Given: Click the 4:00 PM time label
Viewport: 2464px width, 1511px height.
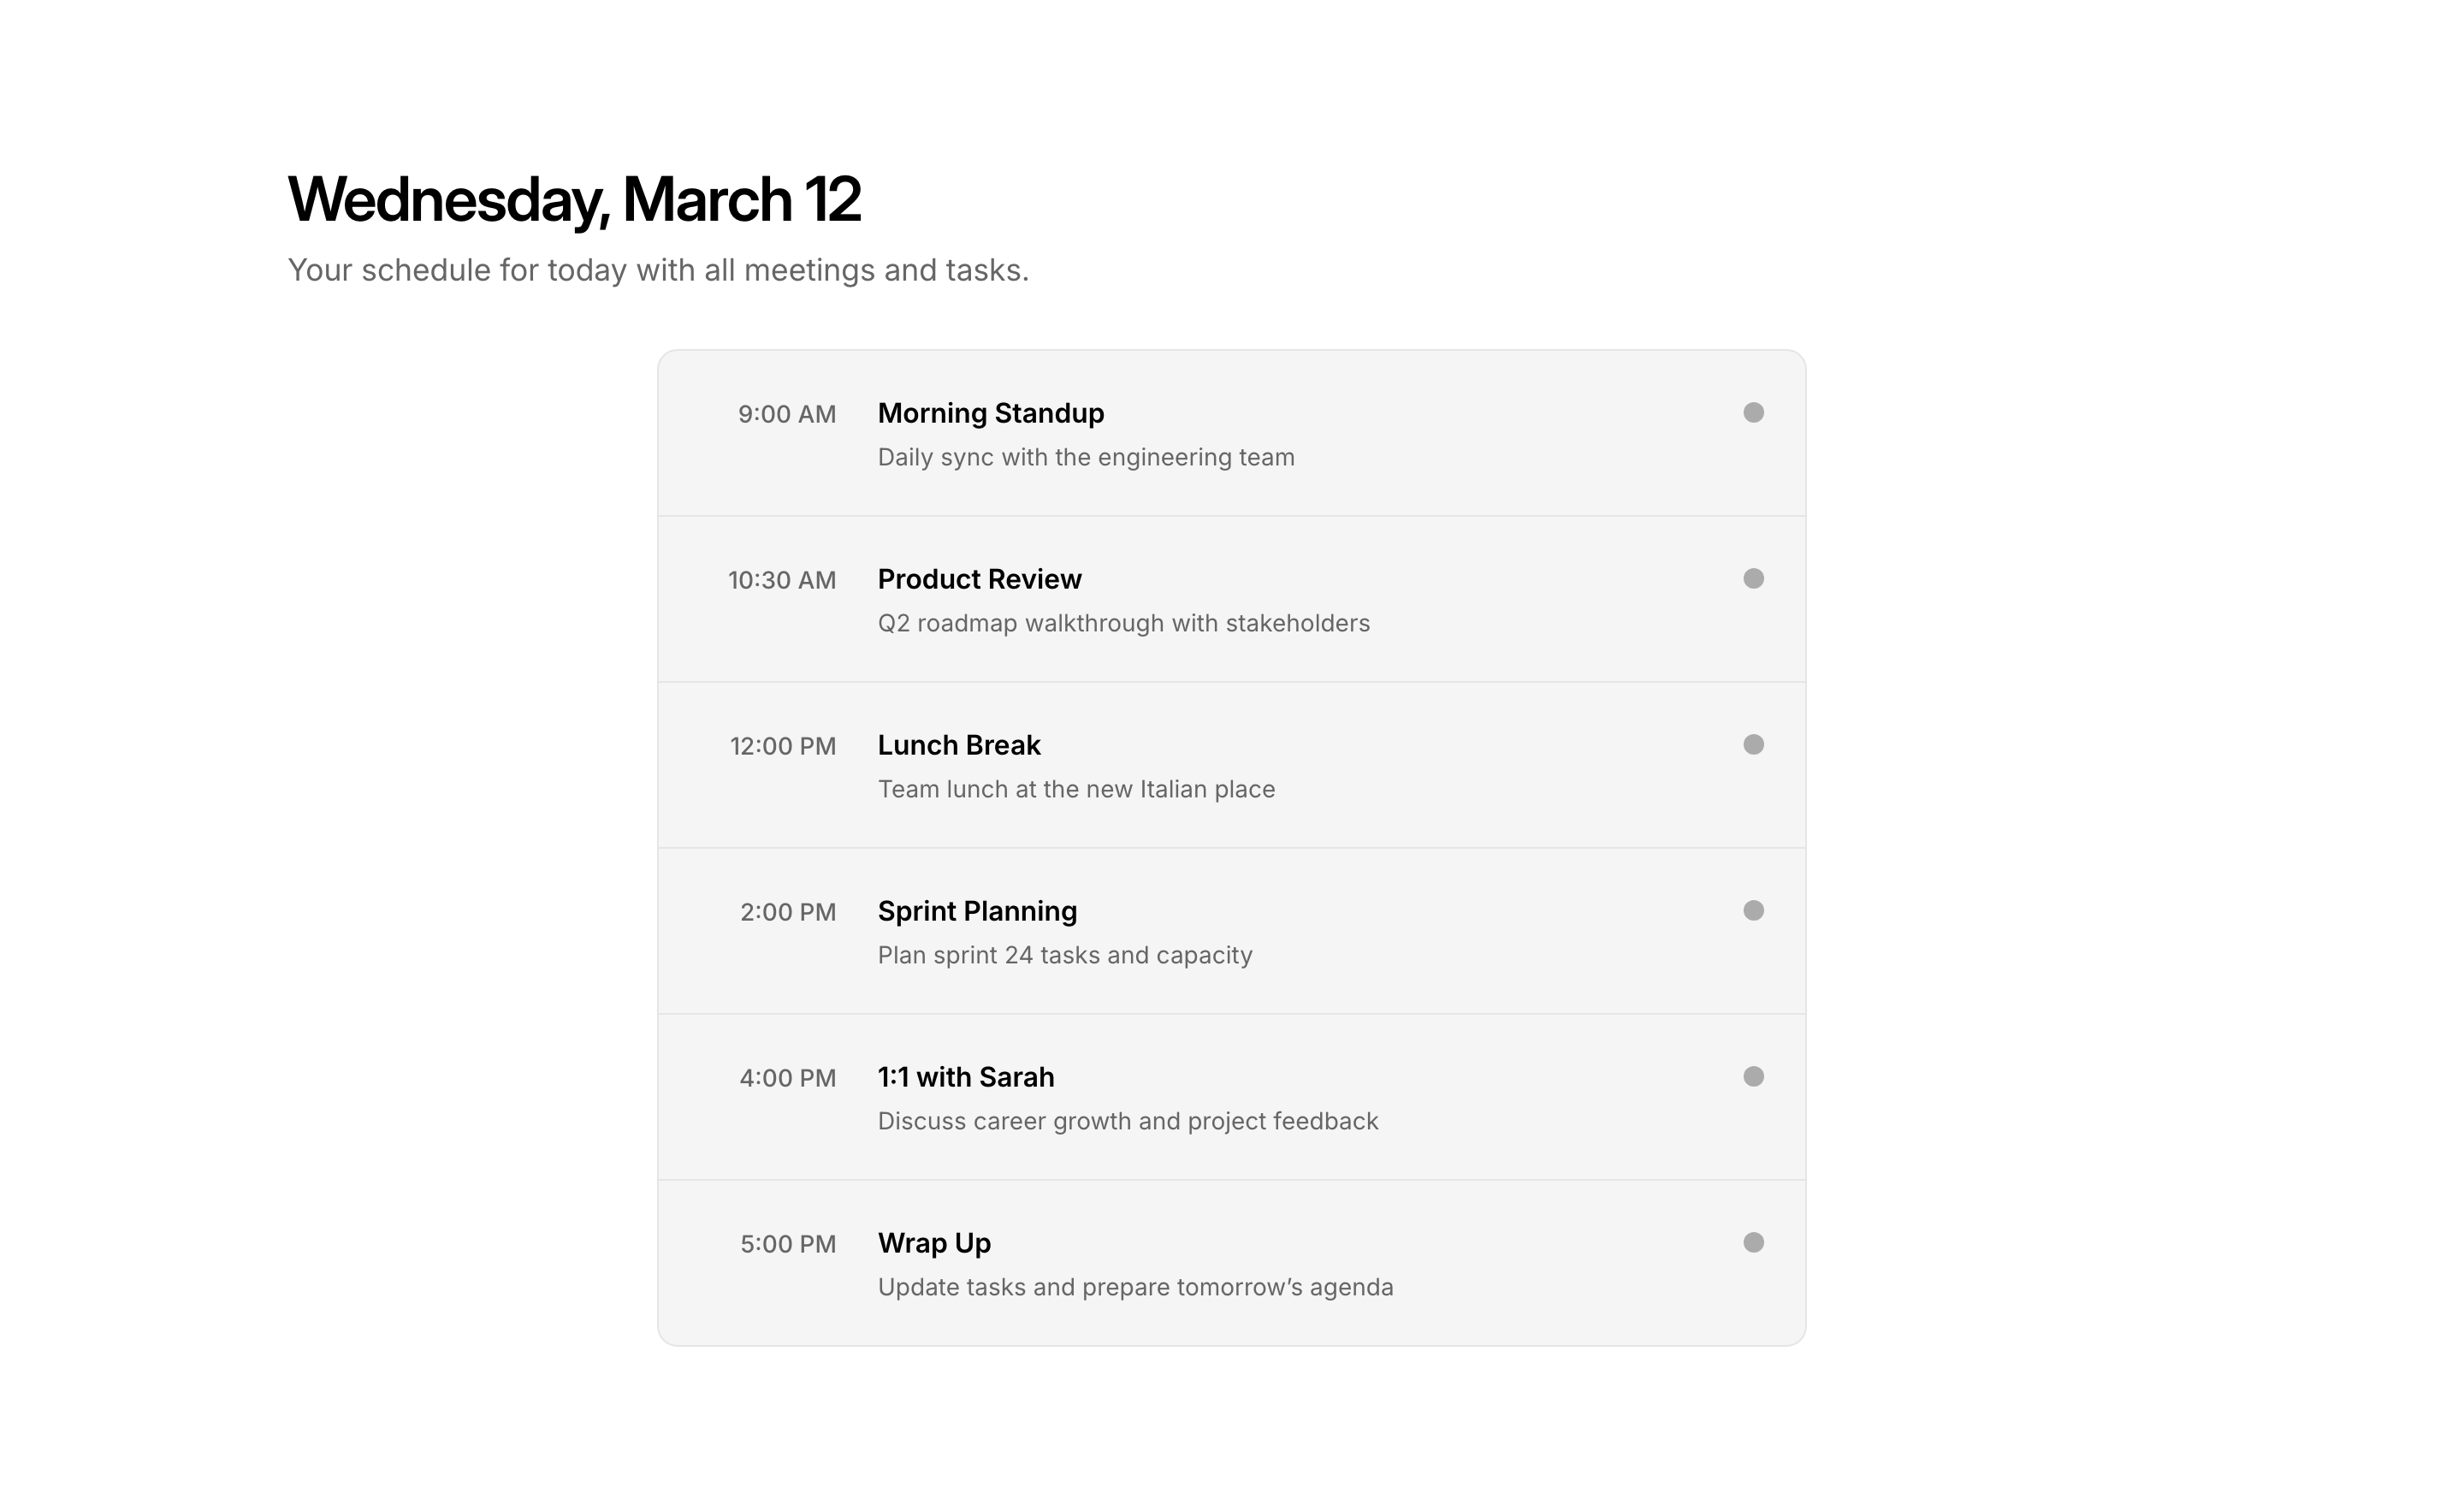Looking at the screenshot, I should (787, 1078).
